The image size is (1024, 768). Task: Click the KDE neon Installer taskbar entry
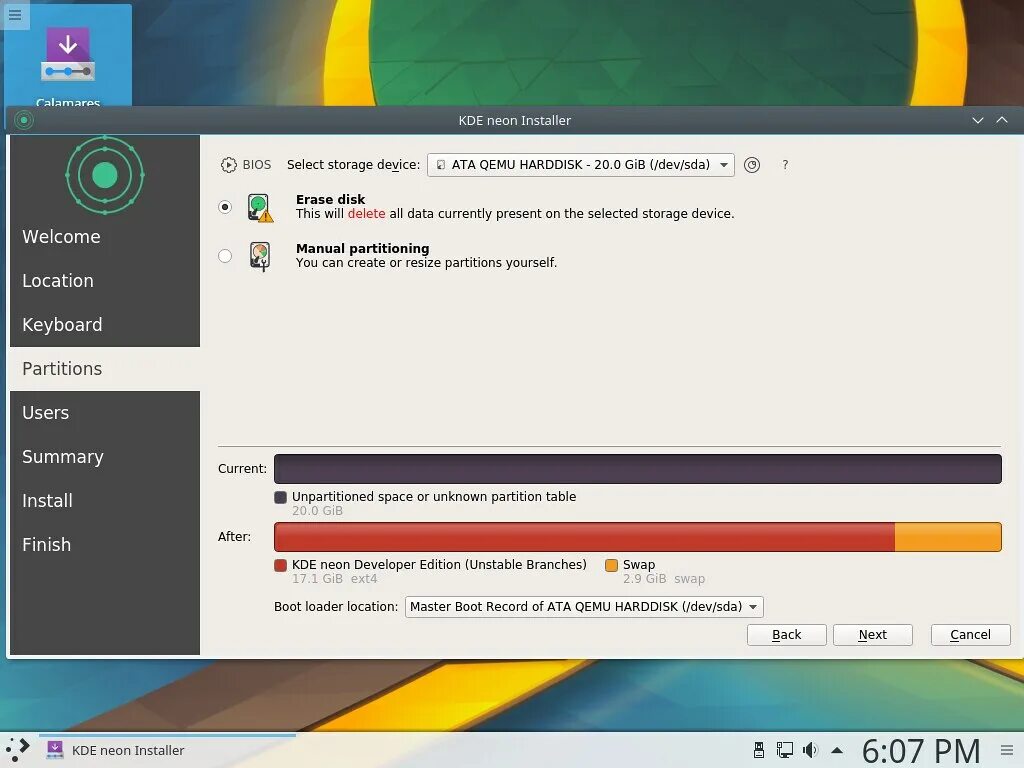click(x=167, y=750)
